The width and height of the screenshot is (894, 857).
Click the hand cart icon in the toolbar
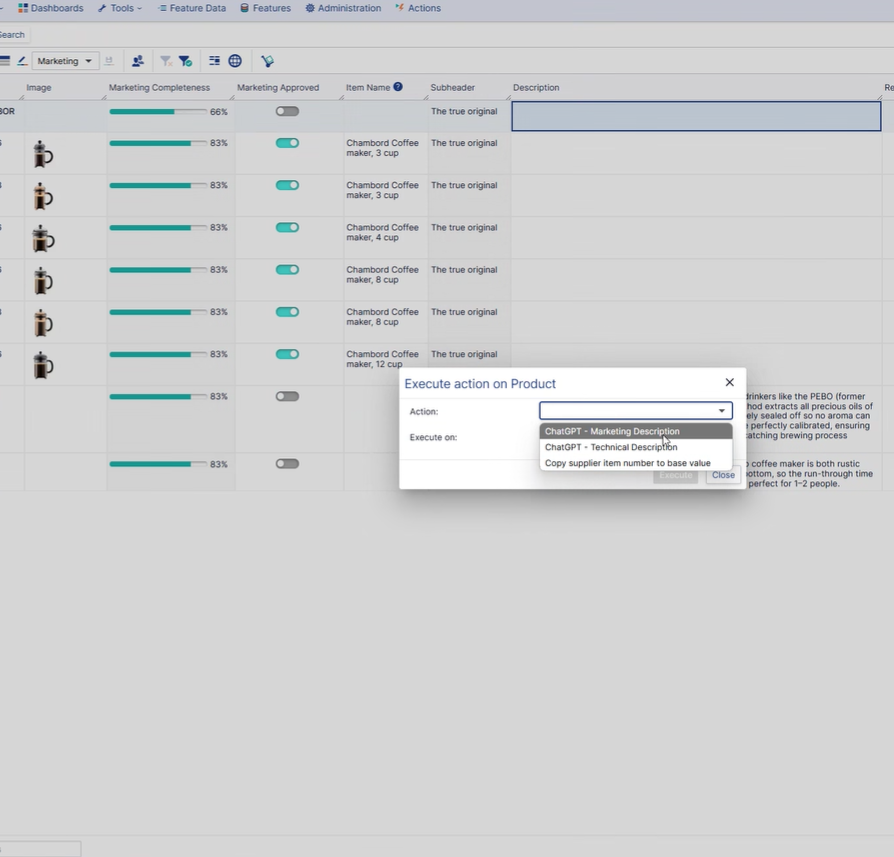point(267,61)
